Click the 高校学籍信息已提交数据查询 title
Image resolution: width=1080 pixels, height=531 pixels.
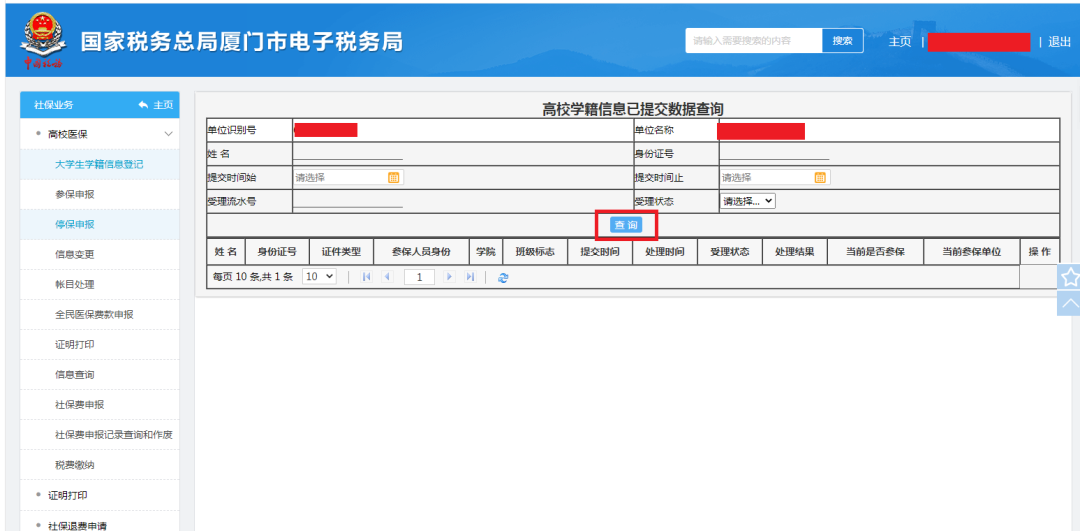pos(633,109)
